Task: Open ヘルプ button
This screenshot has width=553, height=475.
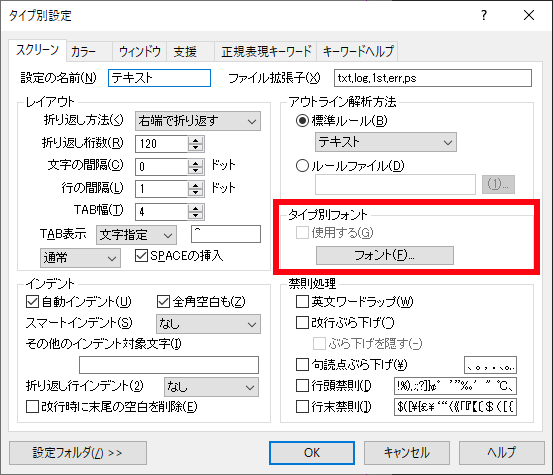Action: click(502, 453)
